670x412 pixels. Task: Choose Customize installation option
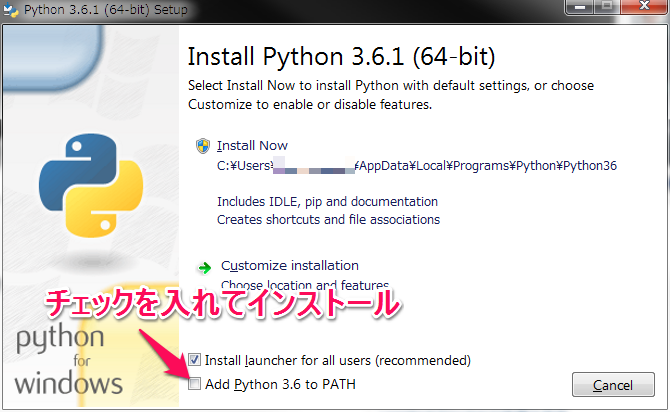290,265
